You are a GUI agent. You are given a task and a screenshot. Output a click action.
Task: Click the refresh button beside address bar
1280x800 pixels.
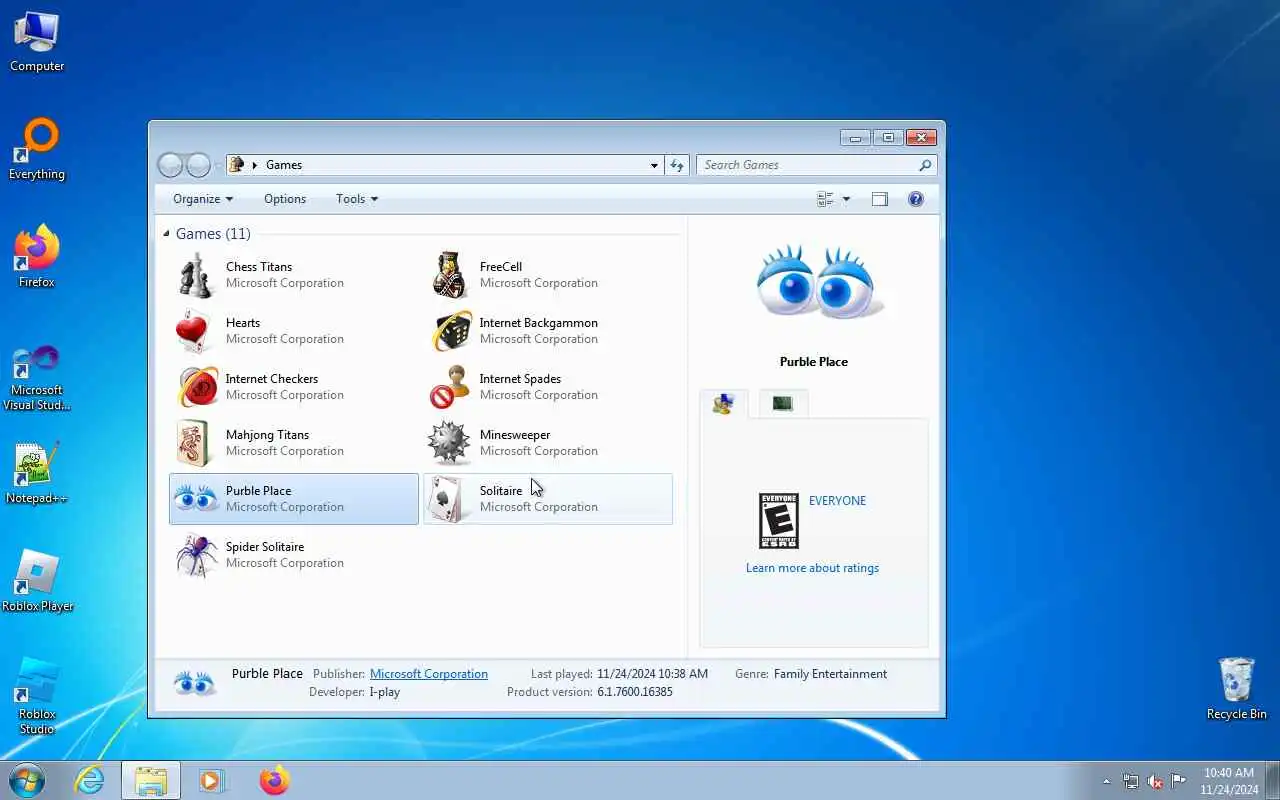click(x=678, y=165)
